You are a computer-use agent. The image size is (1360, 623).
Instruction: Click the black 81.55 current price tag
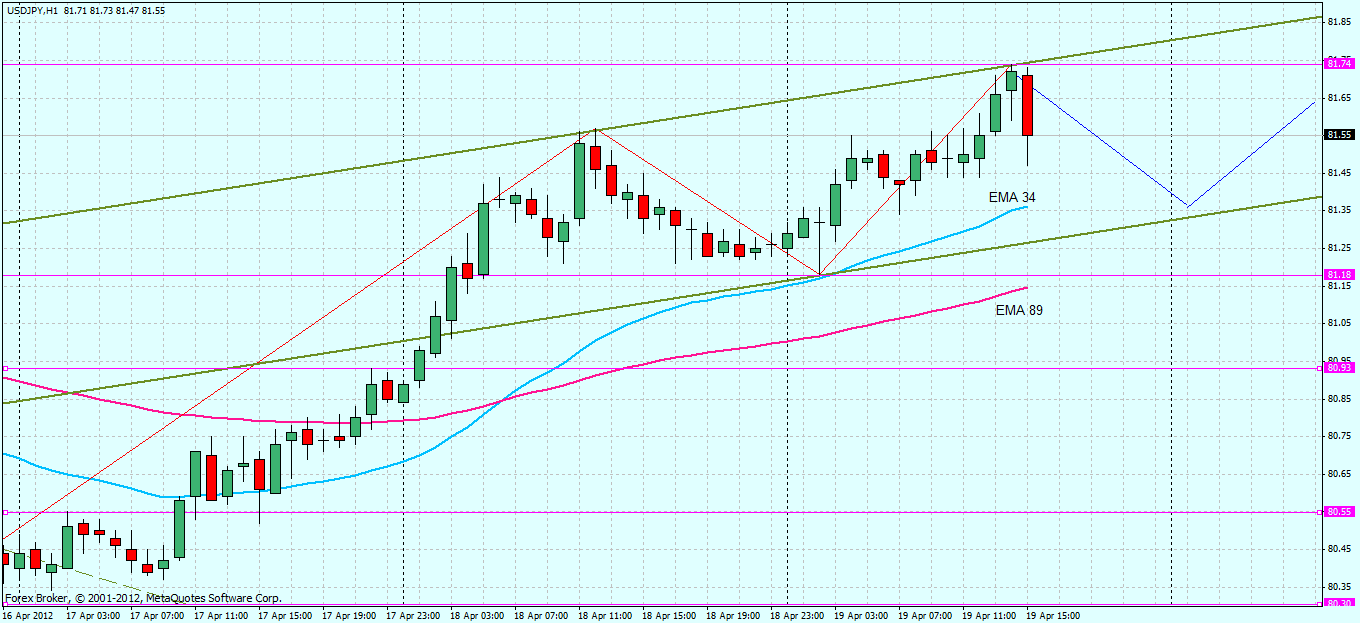(x=1340, y=134)
